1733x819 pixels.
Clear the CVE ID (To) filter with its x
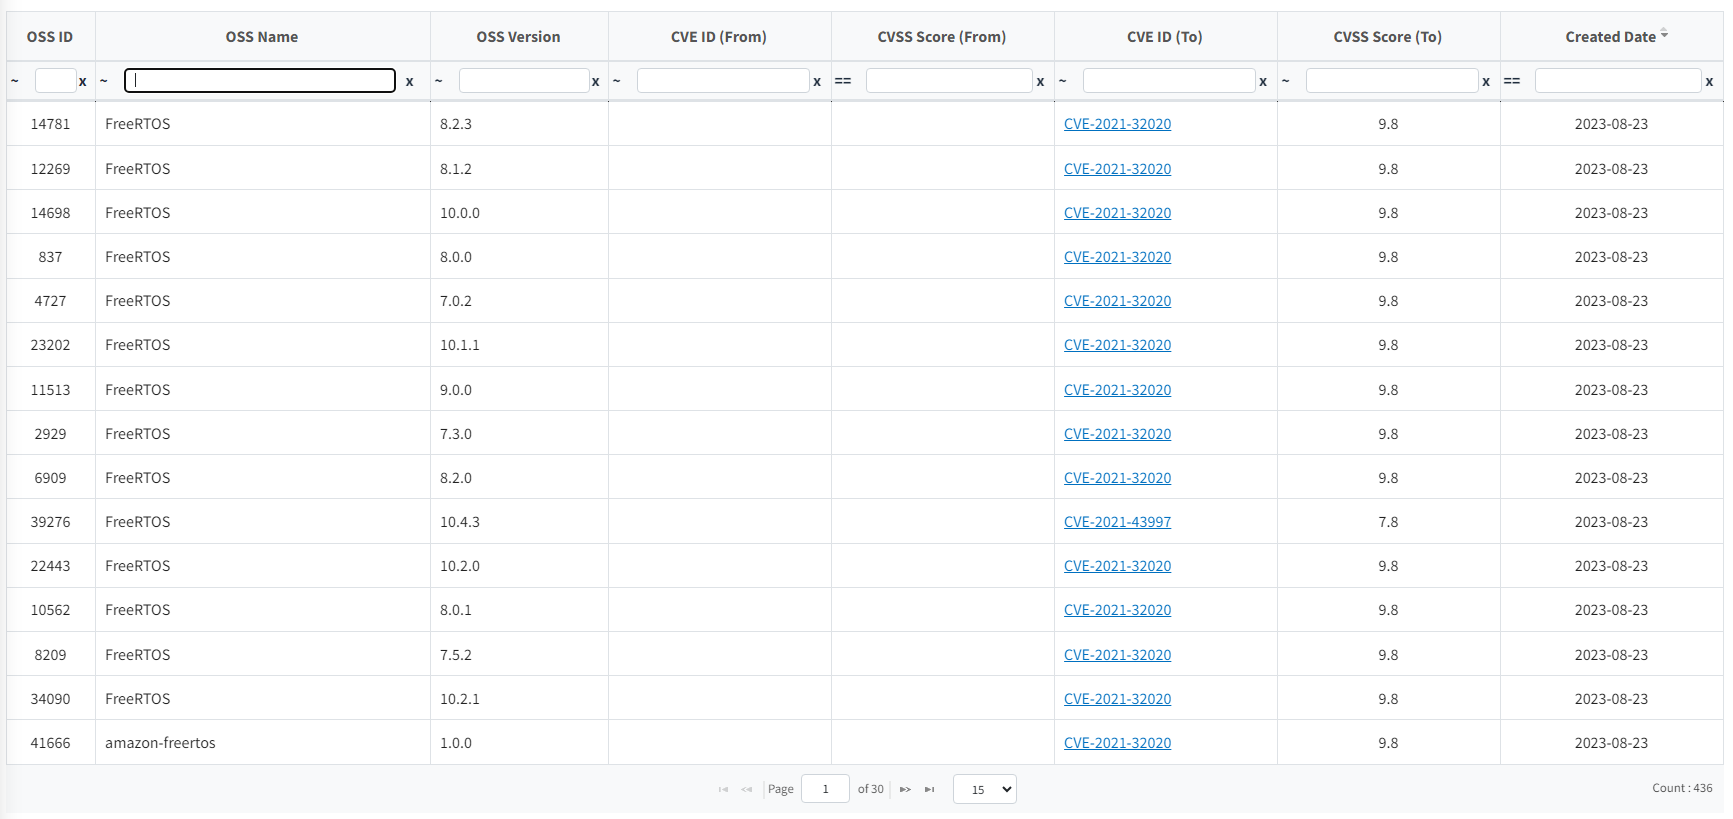(1263, 82)
